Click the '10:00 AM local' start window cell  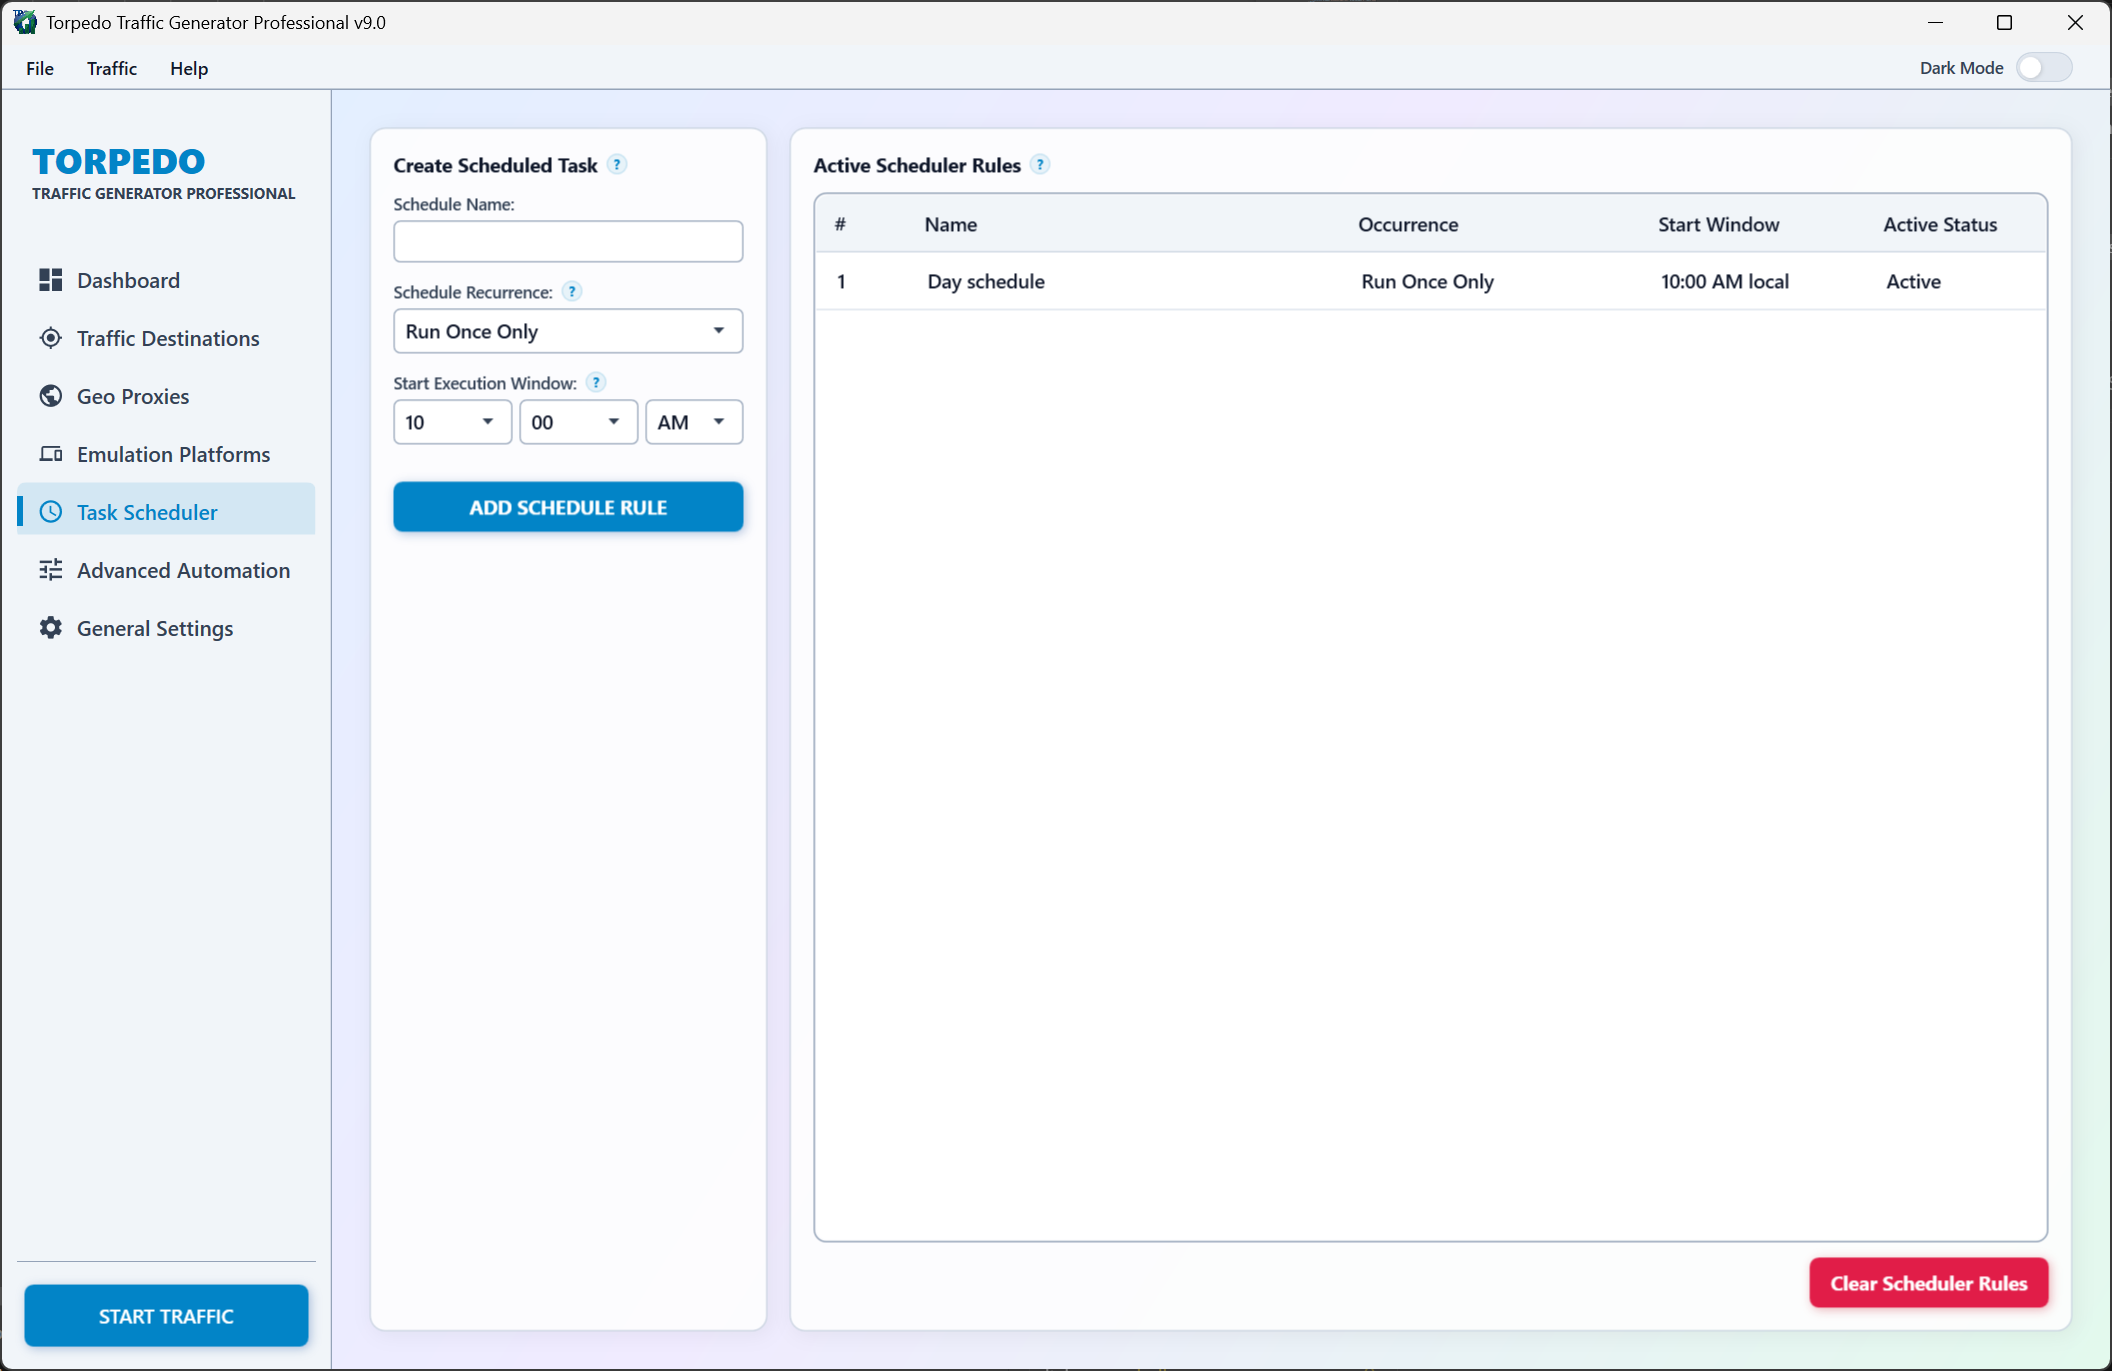pos(1725,281)
